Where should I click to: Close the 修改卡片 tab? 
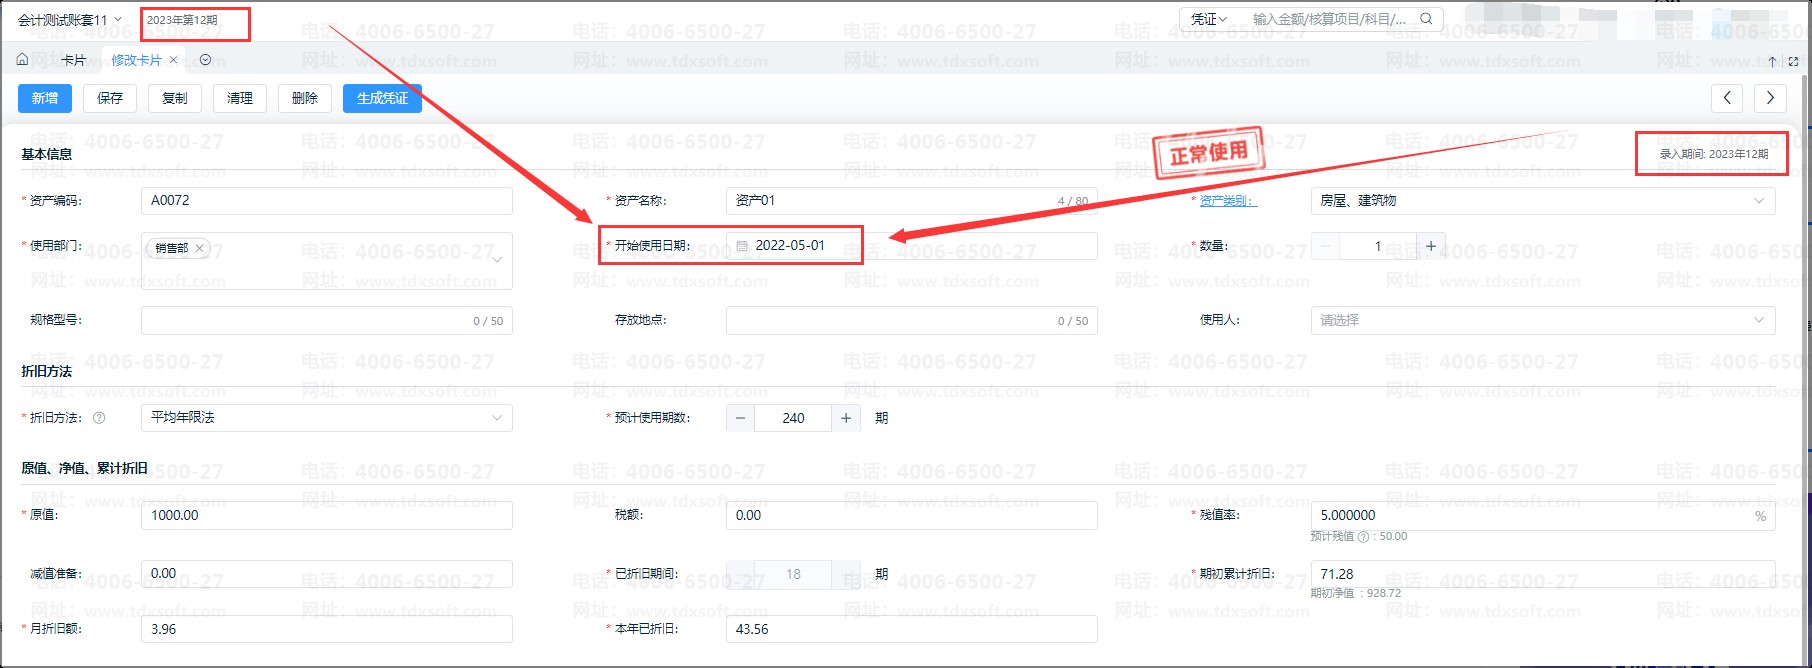coord(174,60)
